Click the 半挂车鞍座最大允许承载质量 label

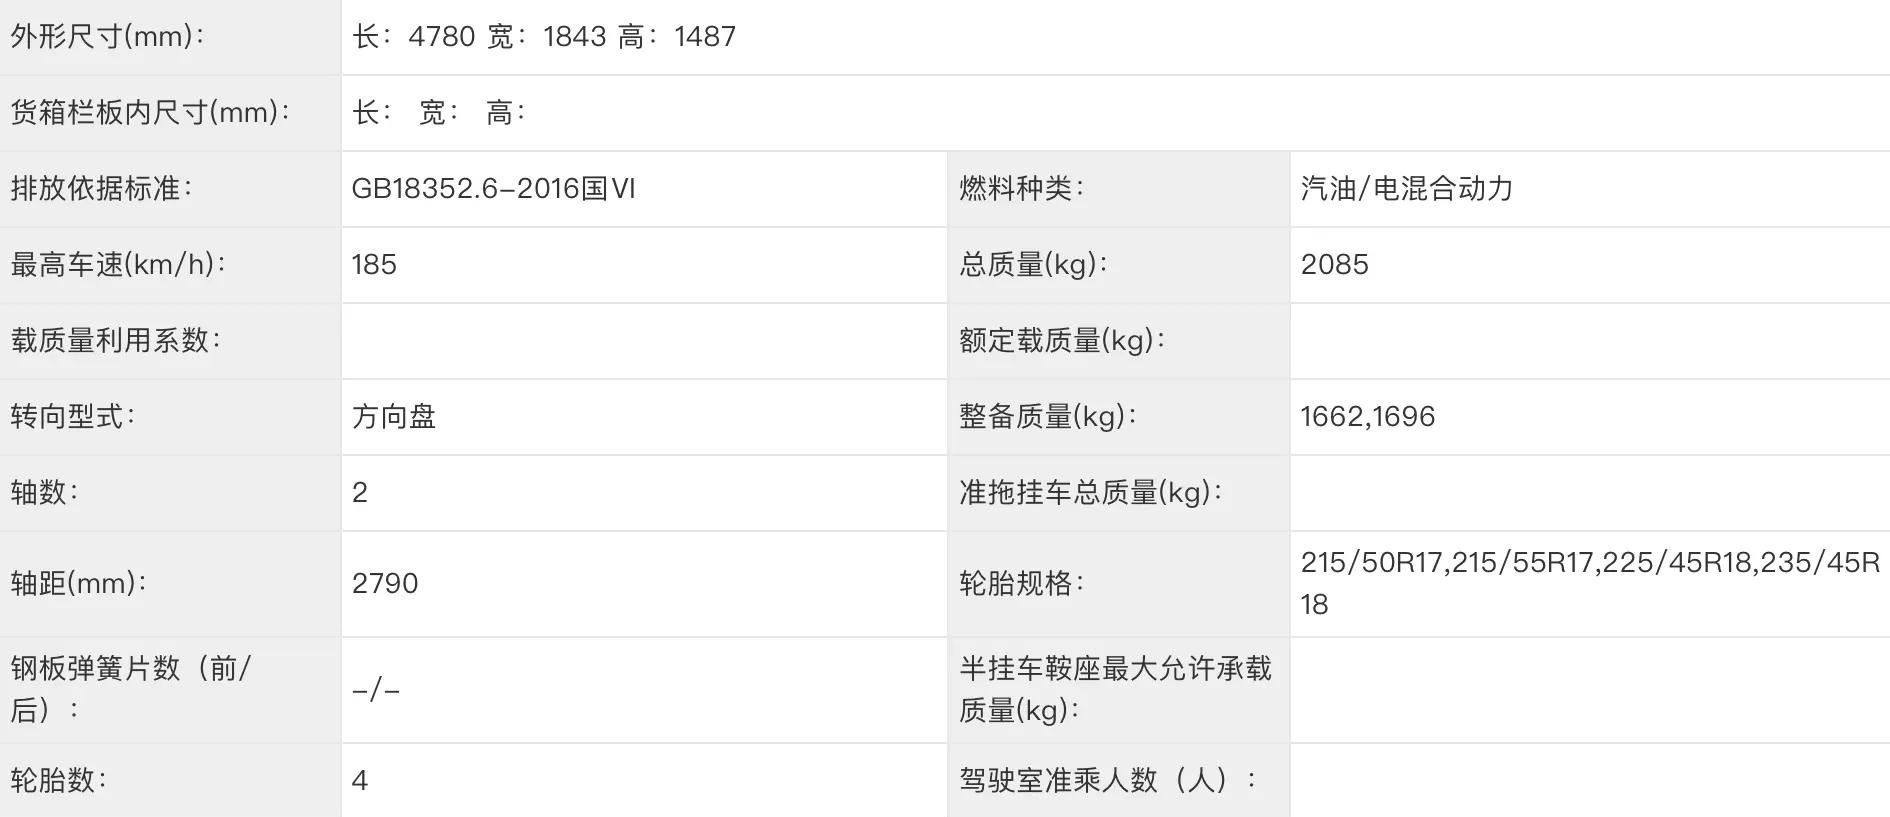pos(1115,689)
